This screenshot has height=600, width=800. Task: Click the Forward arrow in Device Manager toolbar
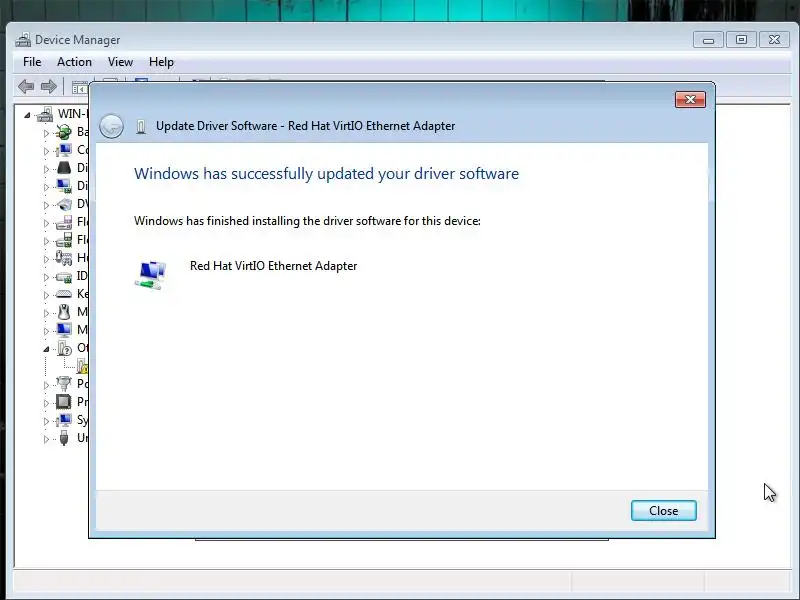click(49, 87)
